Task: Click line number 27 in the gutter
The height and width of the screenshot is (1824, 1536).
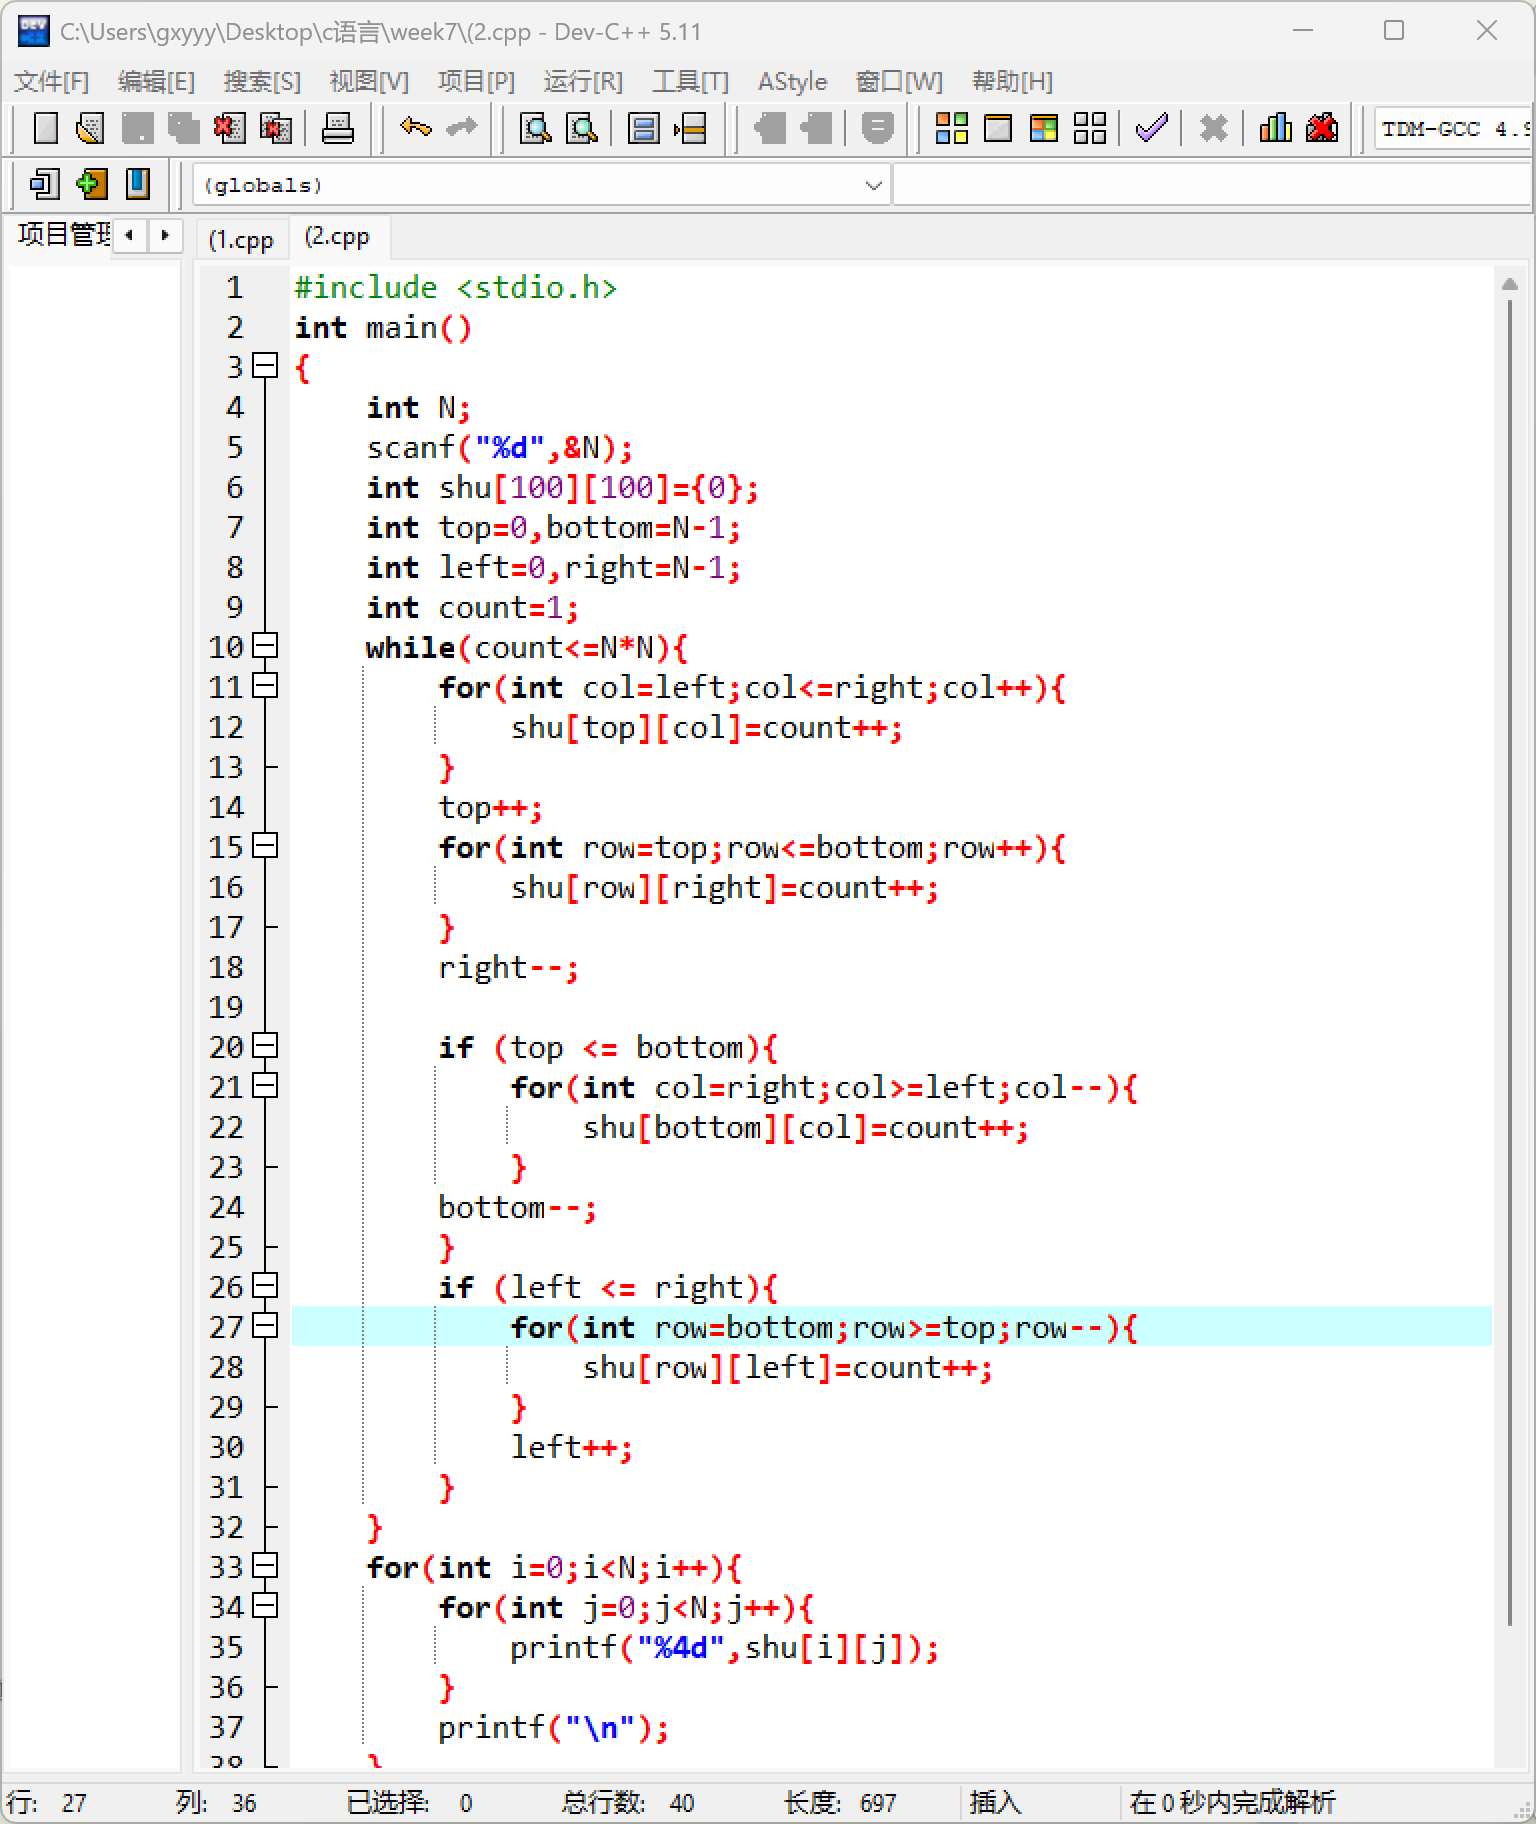Action: (x=227, y=1327)
